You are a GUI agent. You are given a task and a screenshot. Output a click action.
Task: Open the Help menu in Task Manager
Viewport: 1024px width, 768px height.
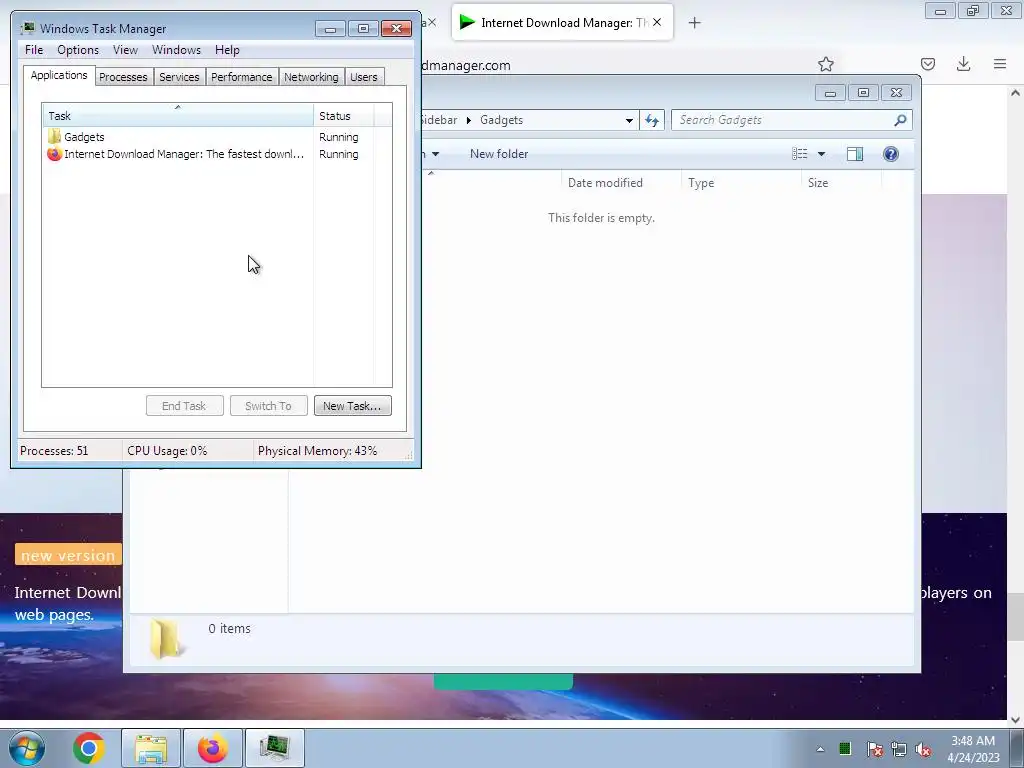click(227, 50)
